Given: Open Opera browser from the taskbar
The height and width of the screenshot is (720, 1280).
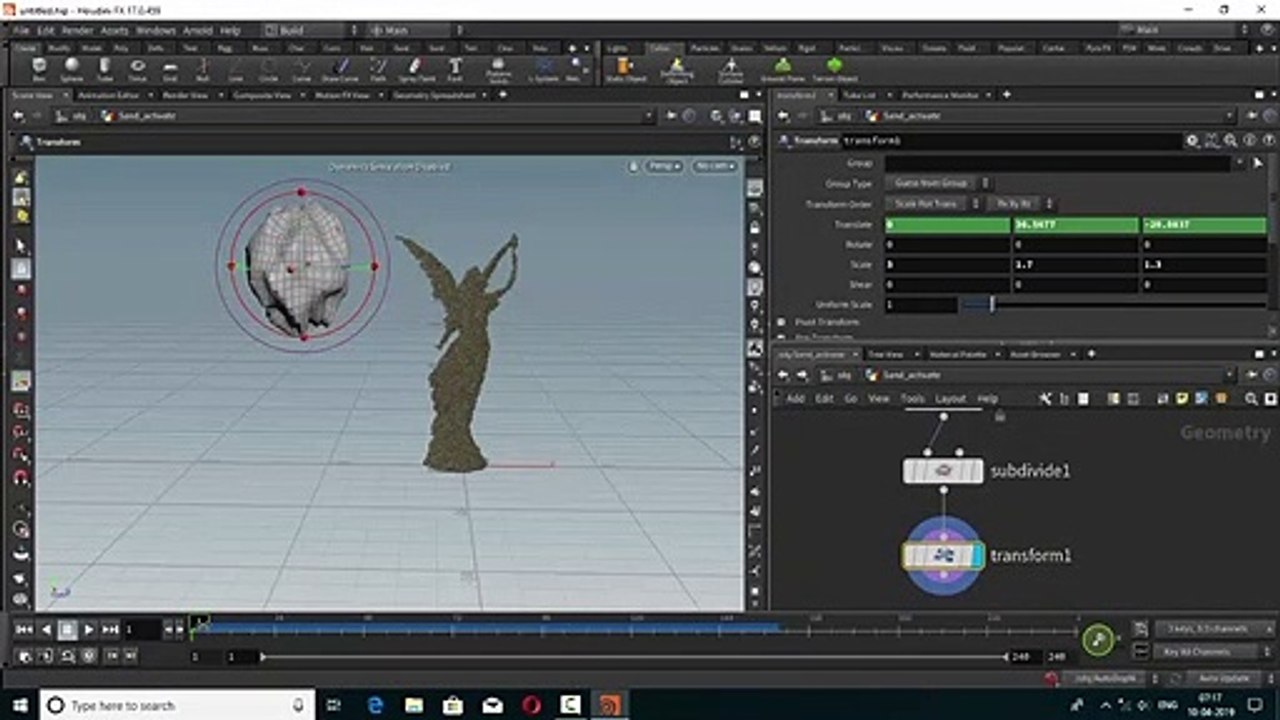Looking at the screenshot, I should [x=531, y=705].
